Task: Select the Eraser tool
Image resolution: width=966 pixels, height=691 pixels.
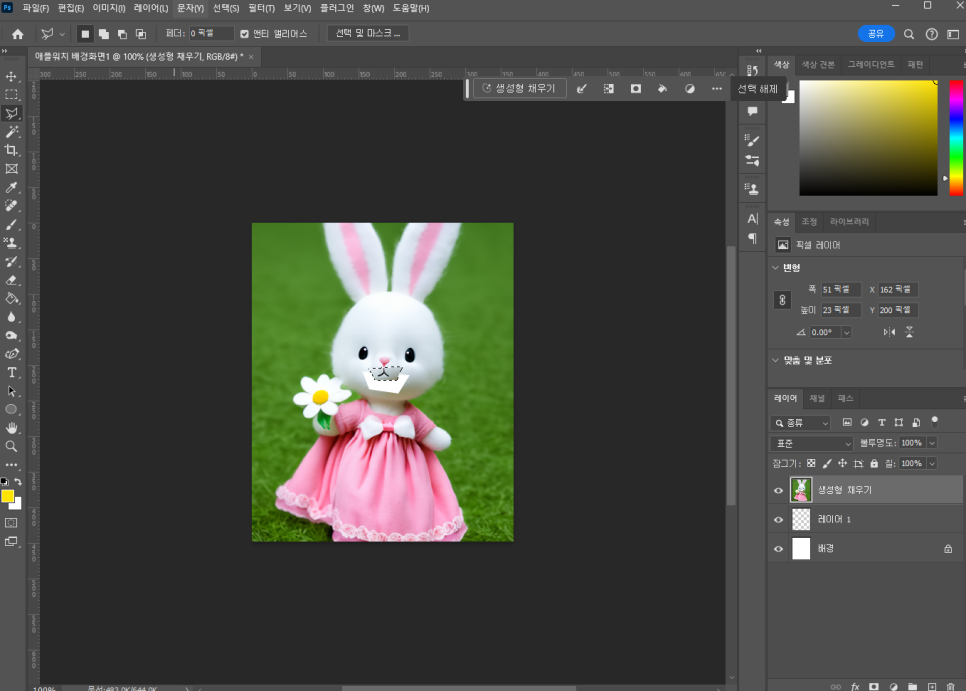Action: click(x=12, y=280)
